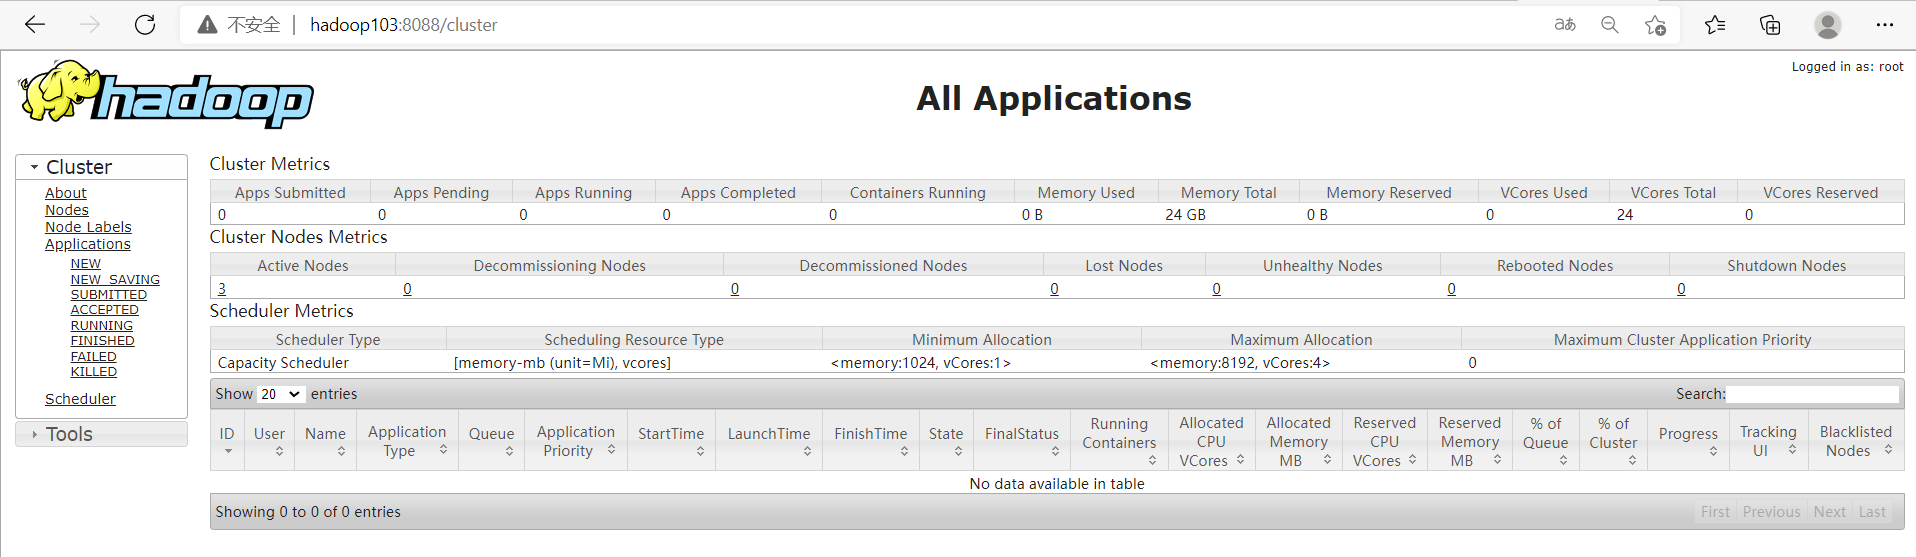Open the browser settings ellipsis menu

click(1884, 25)
